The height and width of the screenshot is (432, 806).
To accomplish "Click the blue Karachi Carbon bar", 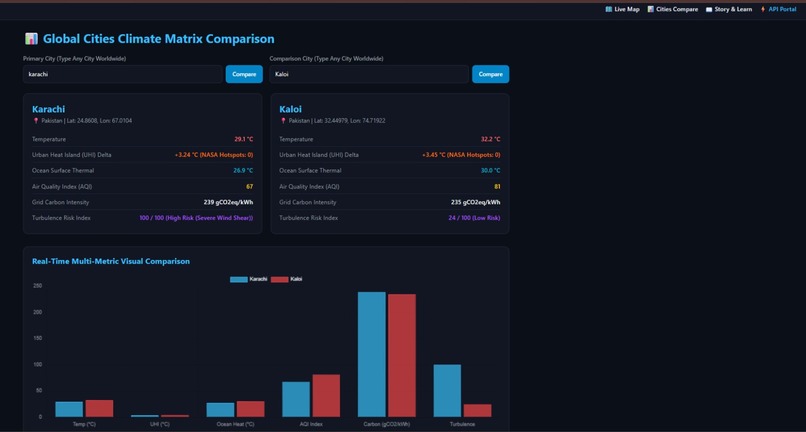I will tap(372, 354).
